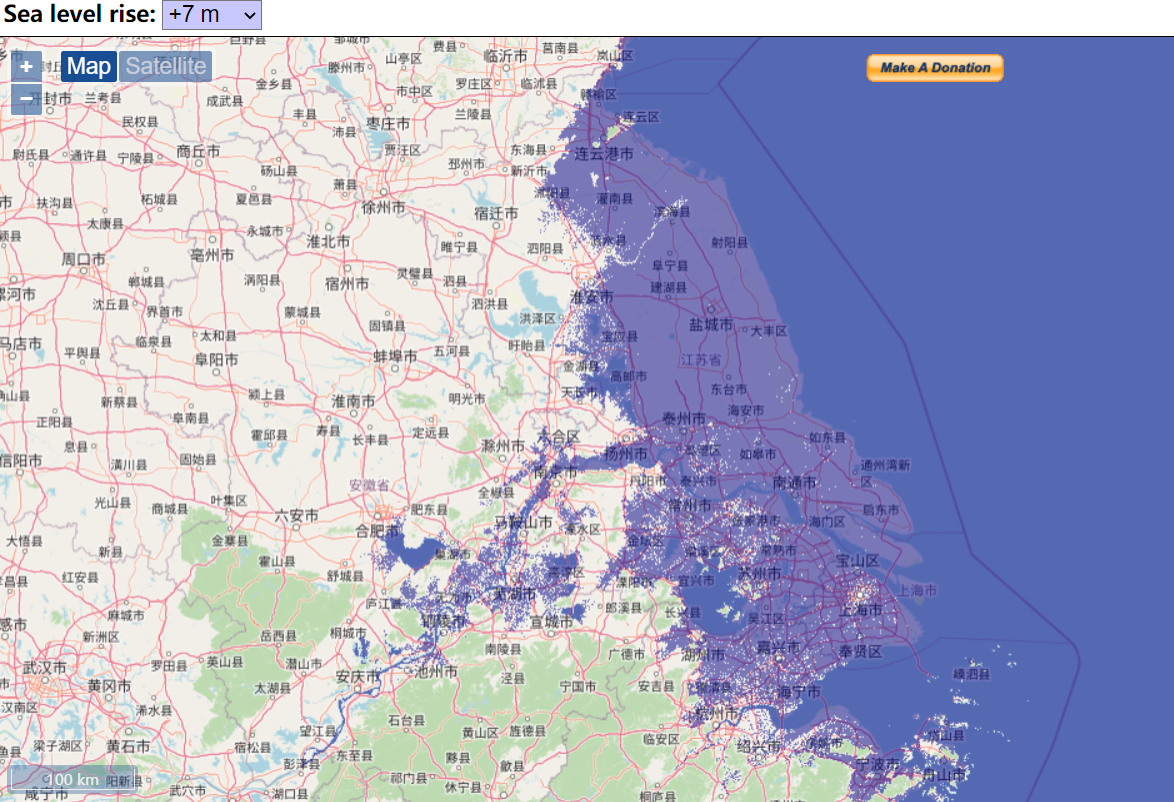Zoom in with the plus button

click(26, 67)
